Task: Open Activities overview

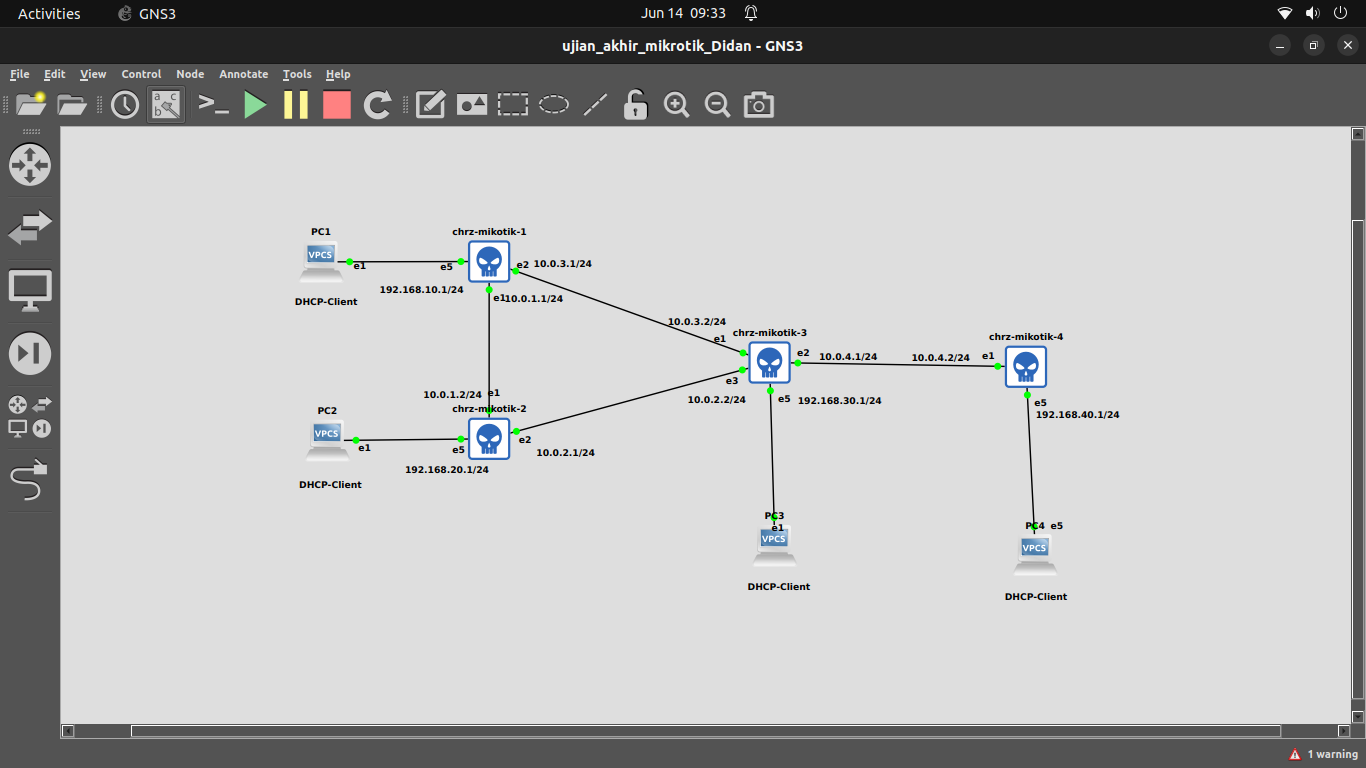Action: click(49, 14)
